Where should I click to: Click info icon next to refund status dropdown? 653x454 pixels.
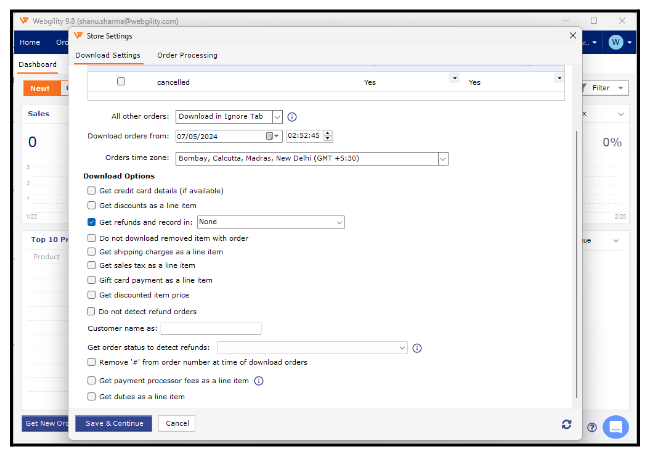pyautogui.click(x=417, y=348)
